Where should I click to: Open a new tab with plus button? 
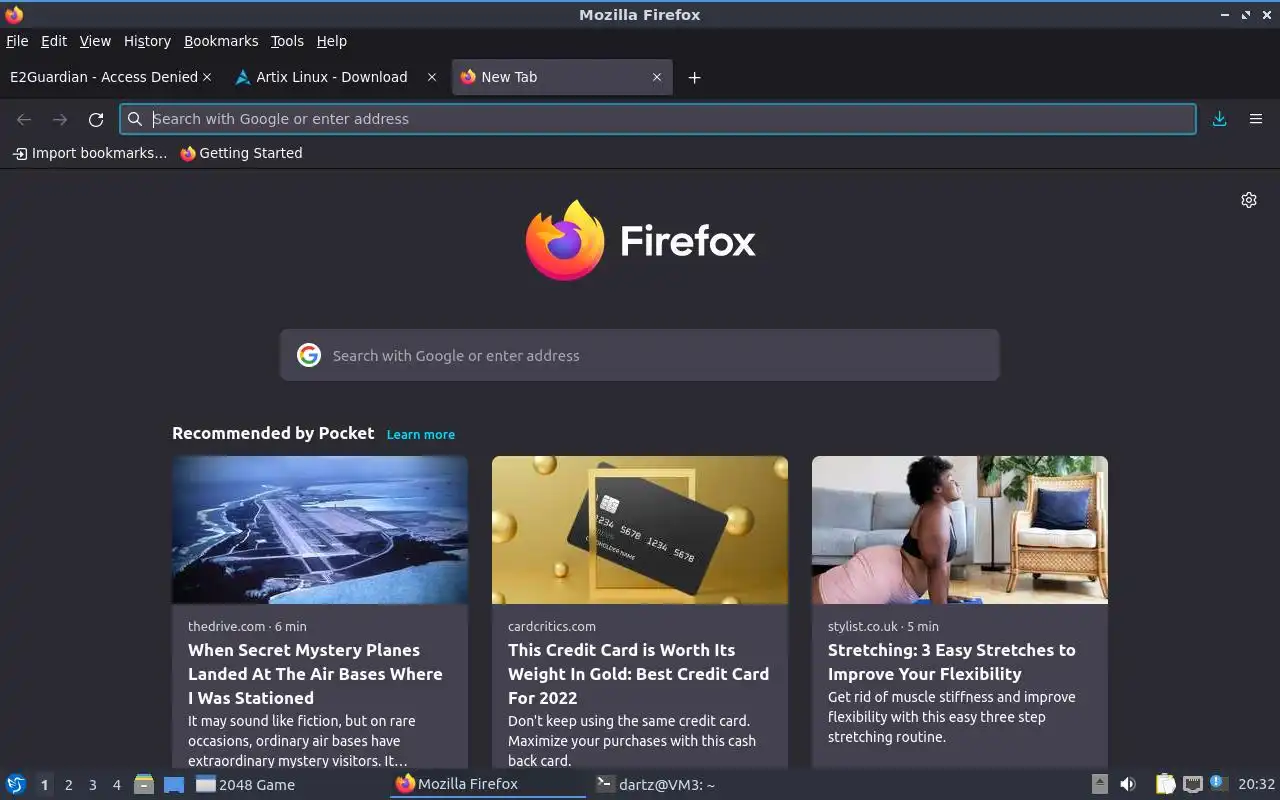[694, 77]
